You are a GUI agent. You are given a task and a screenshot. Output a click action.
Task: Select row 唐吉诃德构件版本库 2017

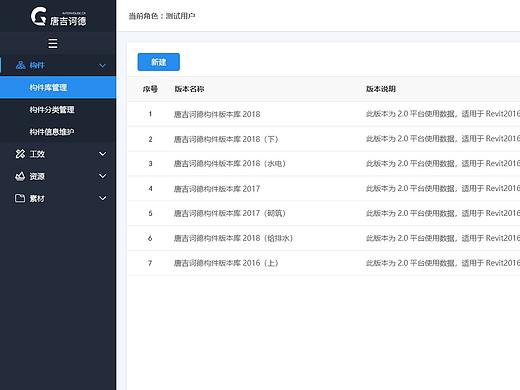(323, 189)
